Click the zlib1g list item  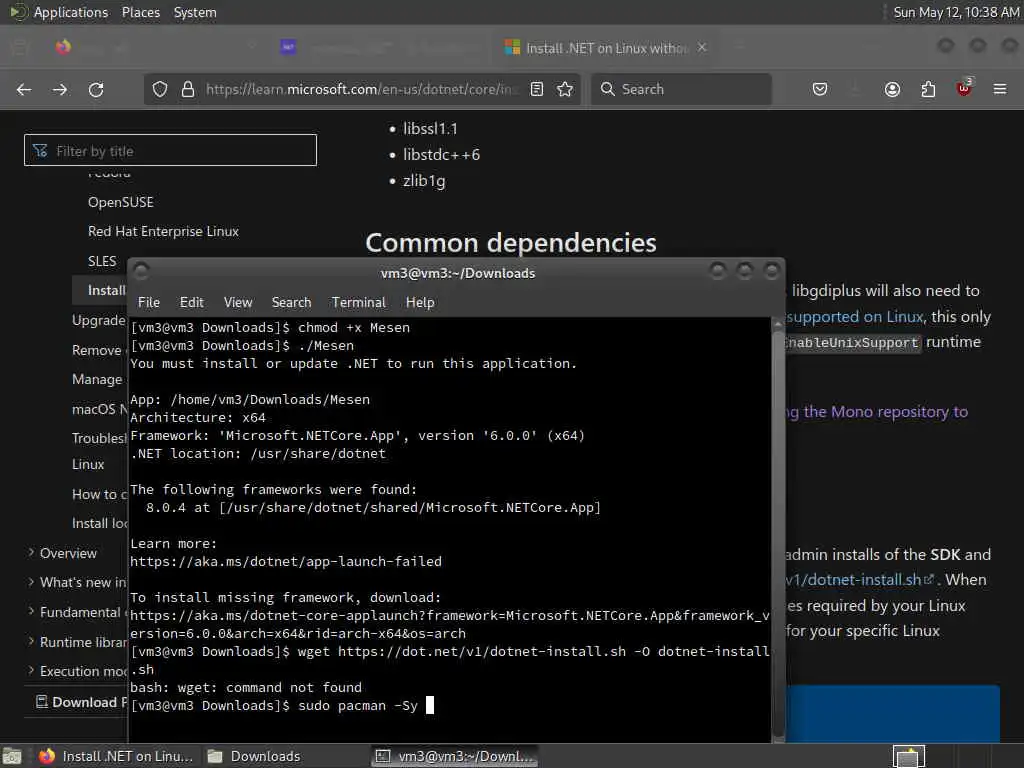click(424, 181)
